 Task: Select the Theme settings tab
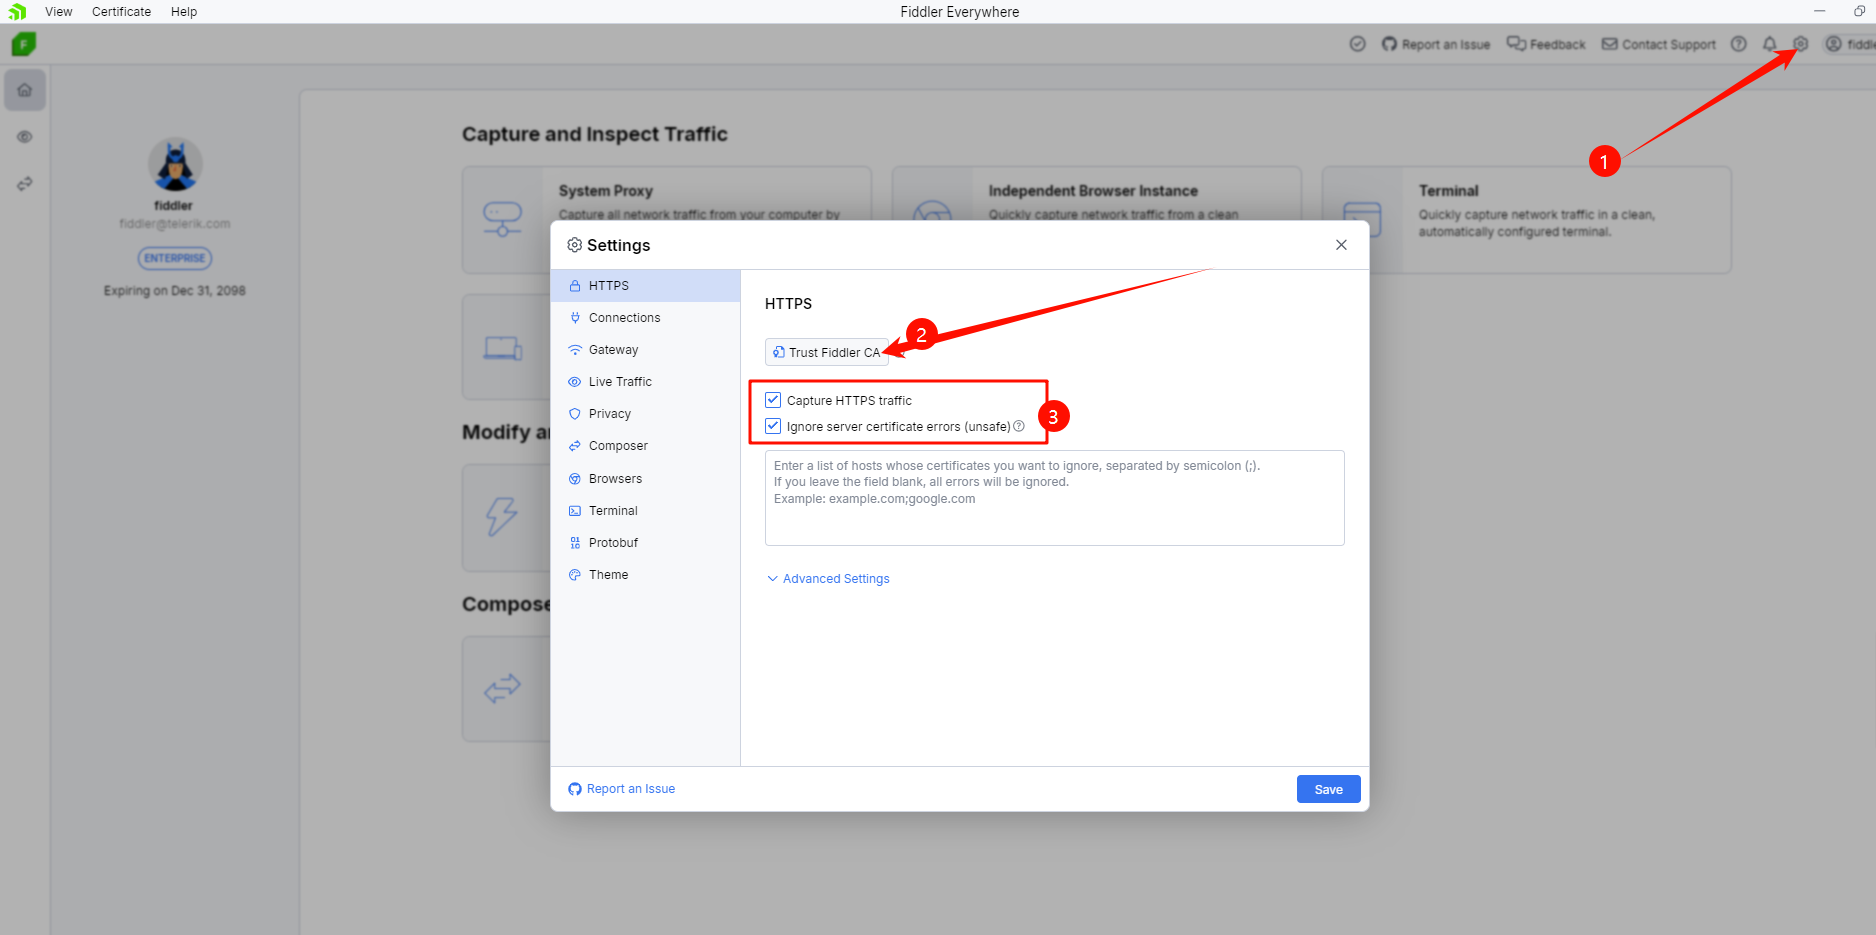click(x=645, y=575)
